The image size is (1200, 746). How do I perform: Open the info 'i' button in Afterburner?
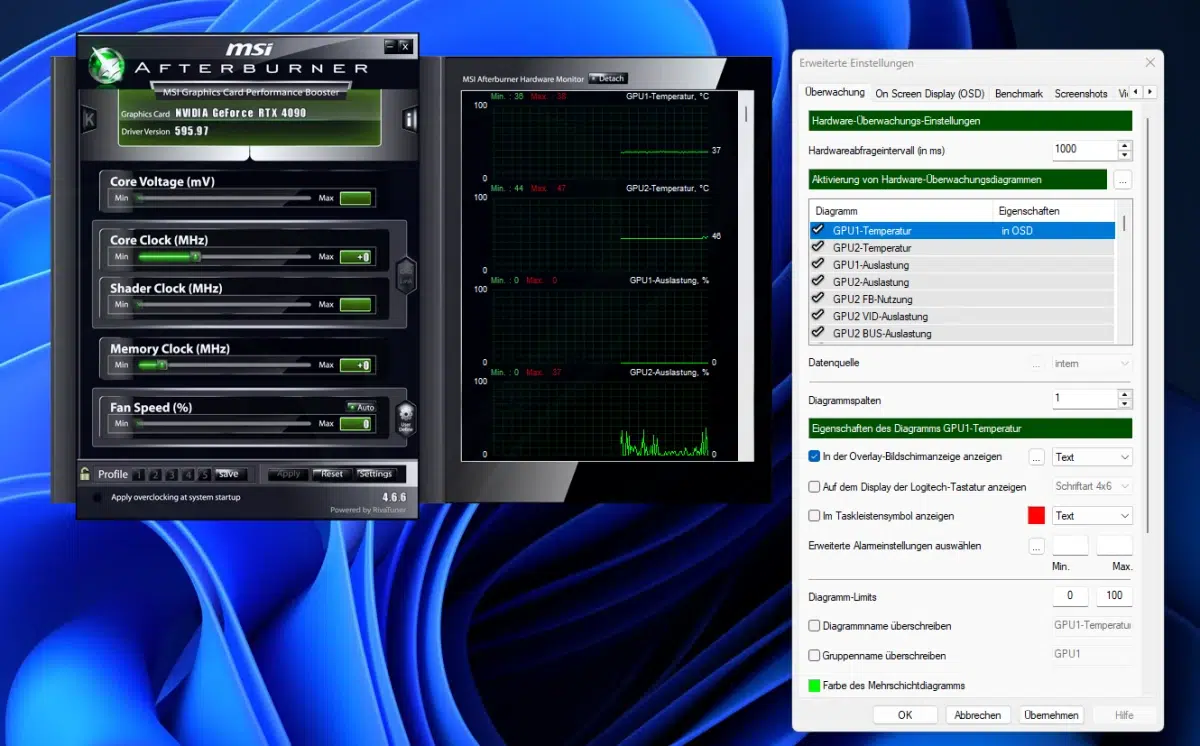coord(410,120)
